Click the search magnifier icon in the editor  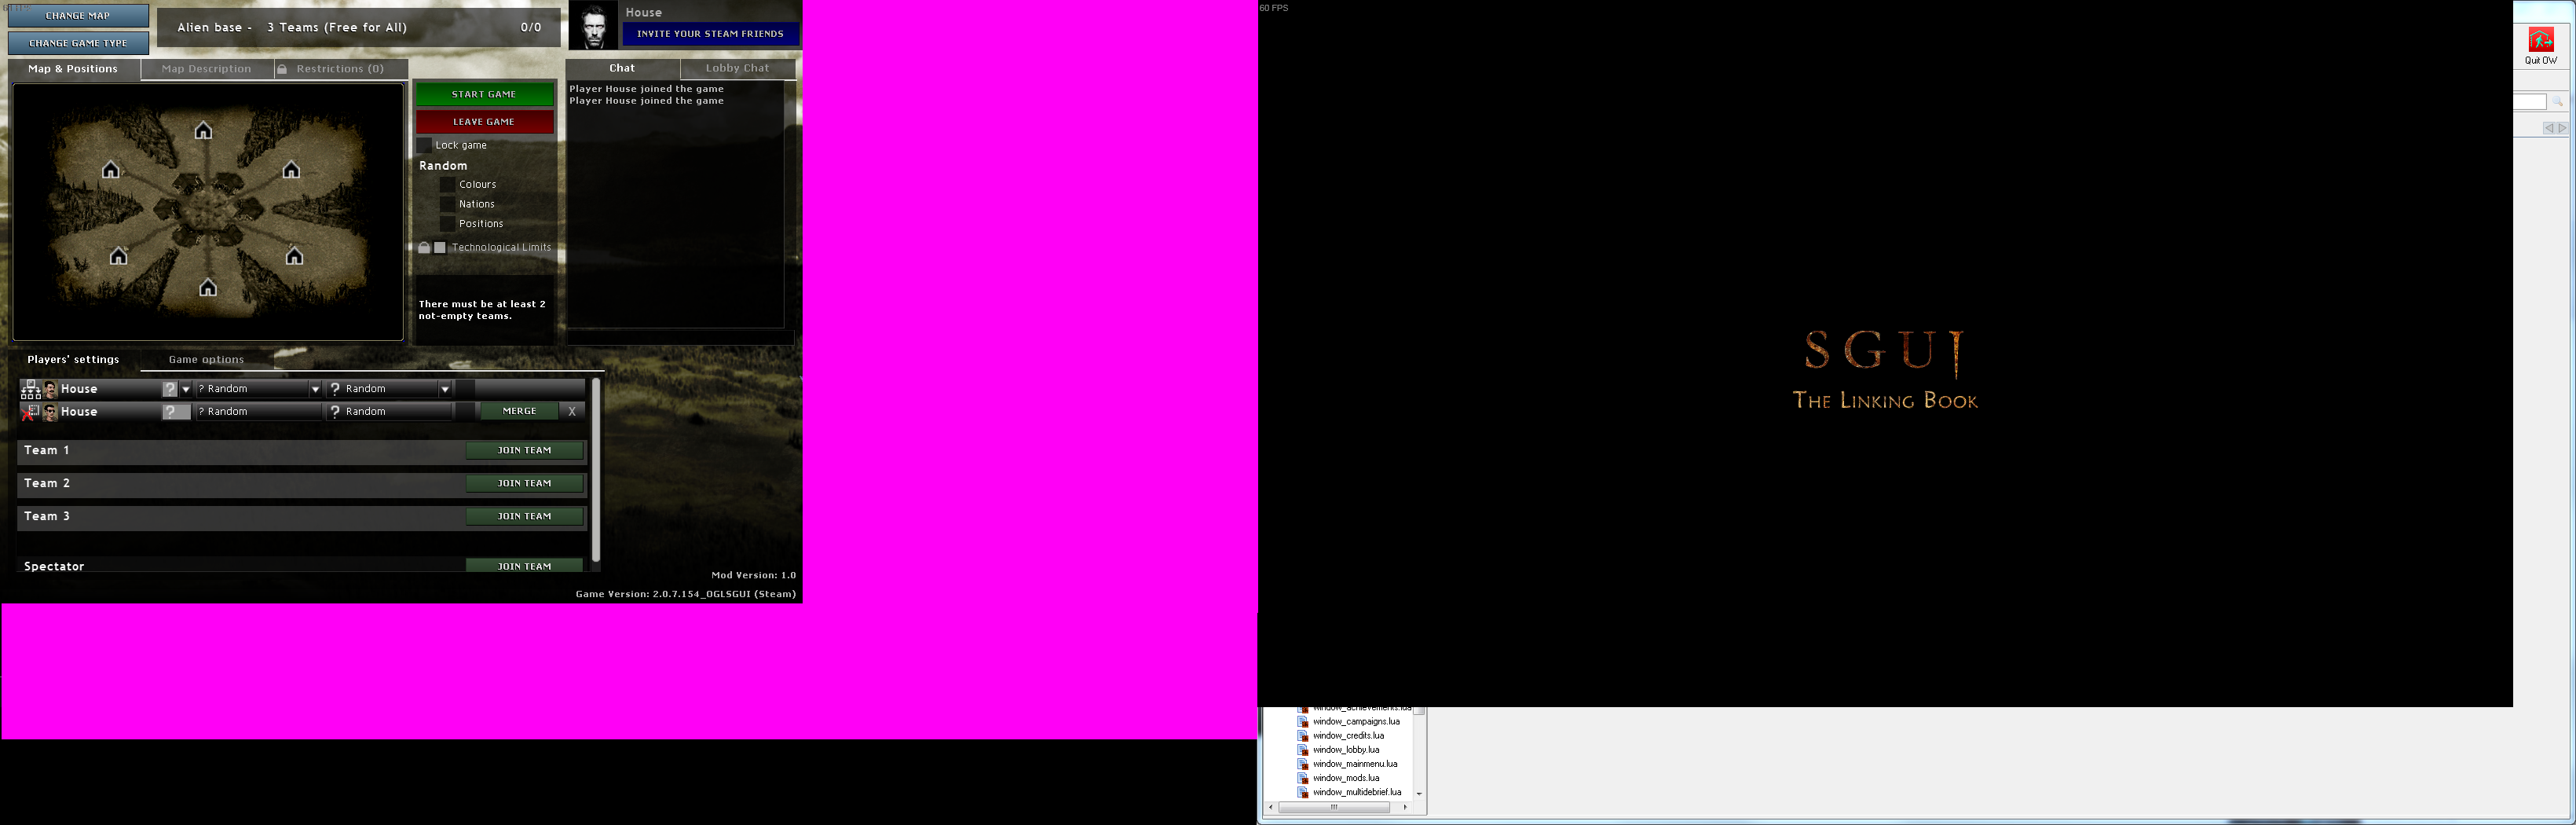[2557, 102]
